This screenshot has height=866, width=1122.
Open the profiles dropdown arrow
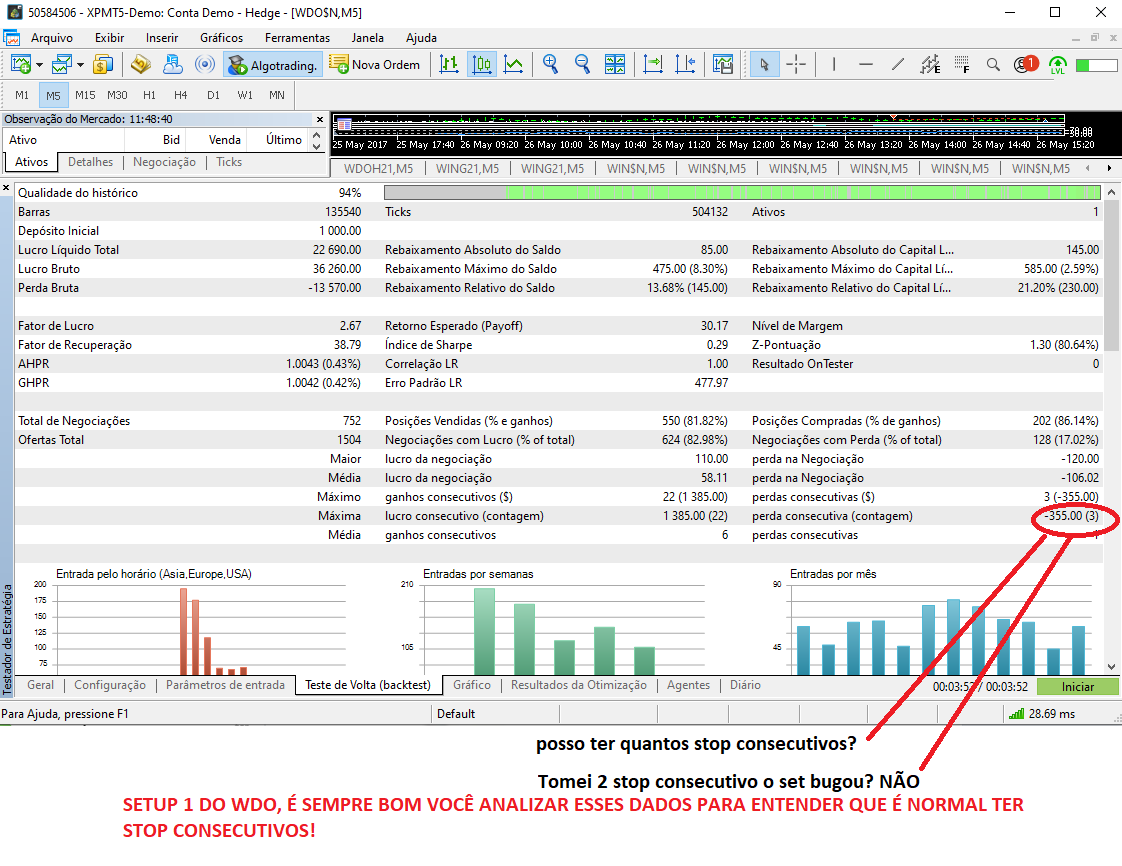click(x=81, y=65)
